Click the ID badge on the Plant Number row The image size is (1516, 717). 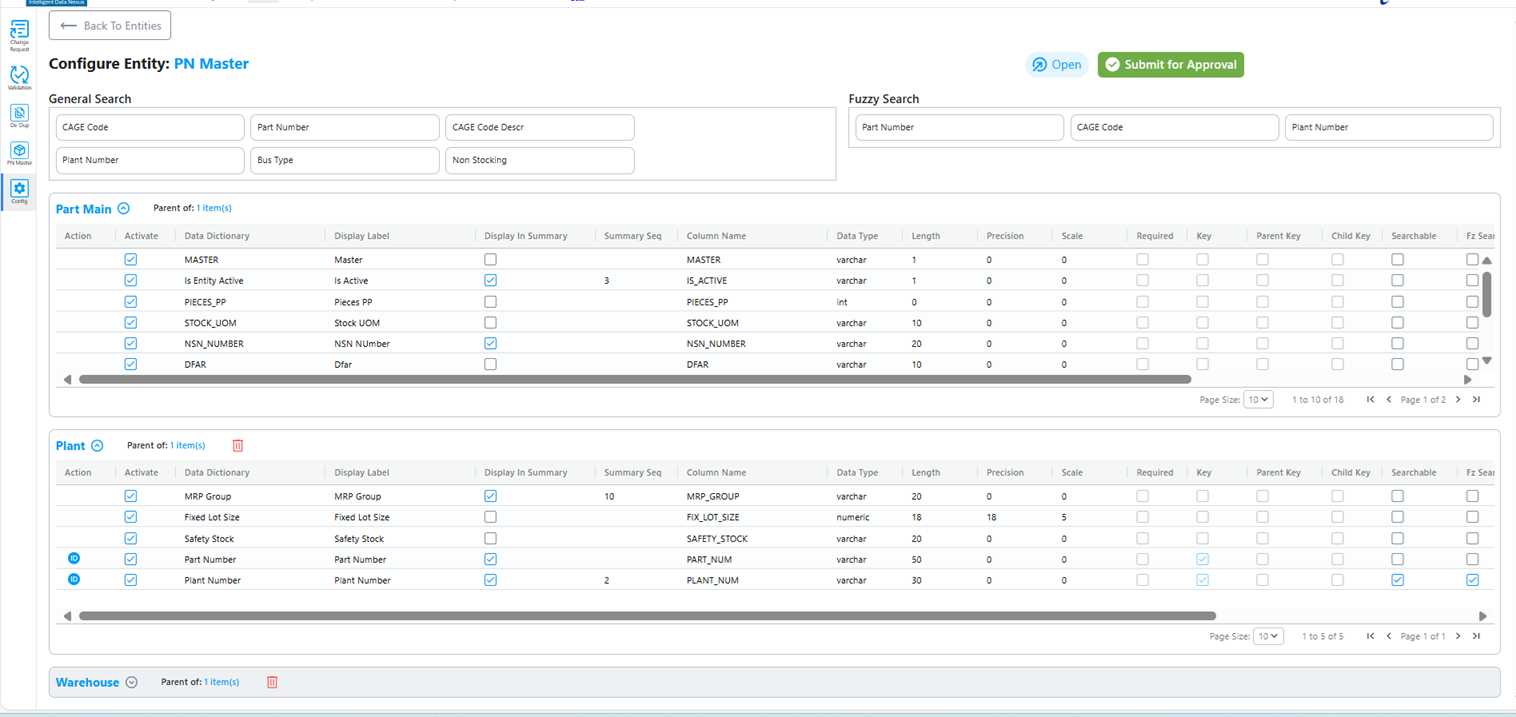click(x=74, y=580)
